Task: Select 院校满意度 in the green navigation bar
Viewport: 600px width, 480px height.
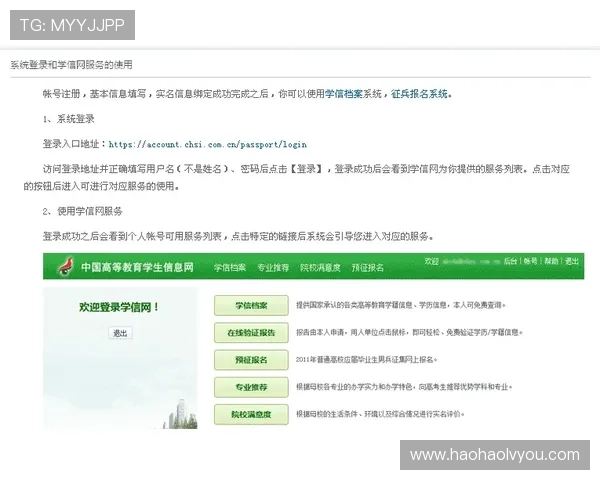Action: pos(320,267)
